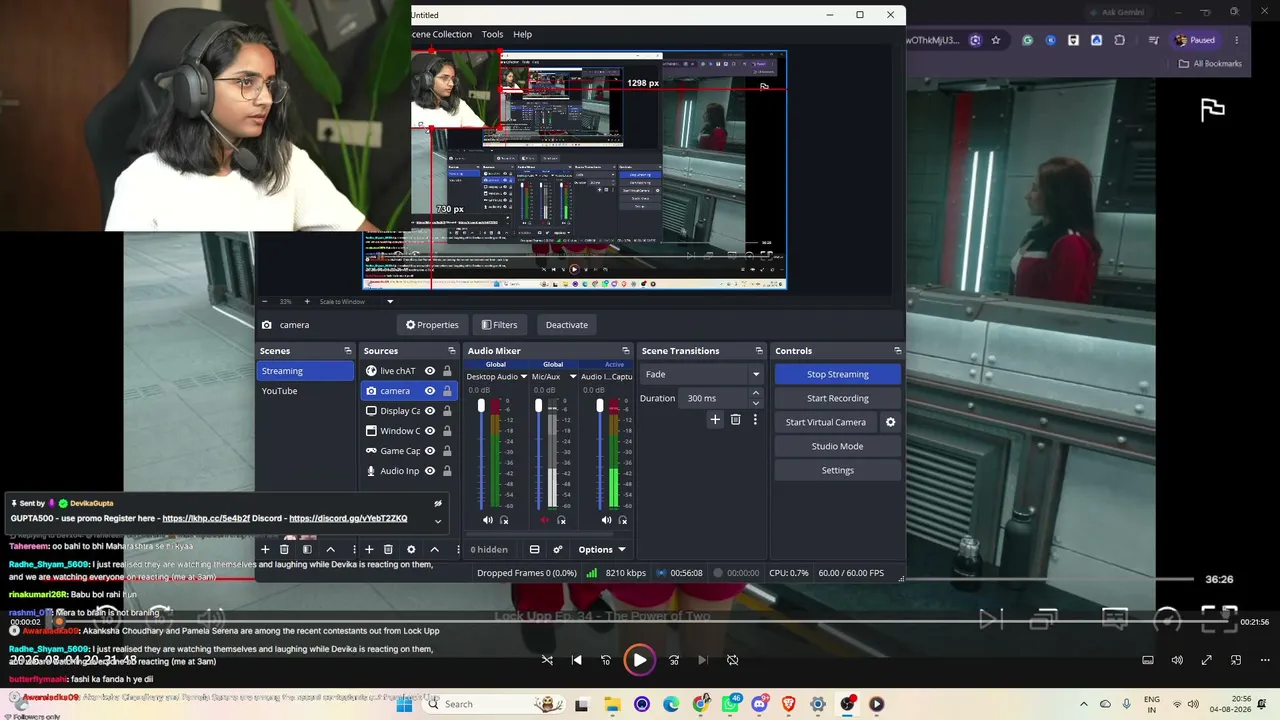Open All Bookmarks folder in Chrome

[x=1210, y=64]
